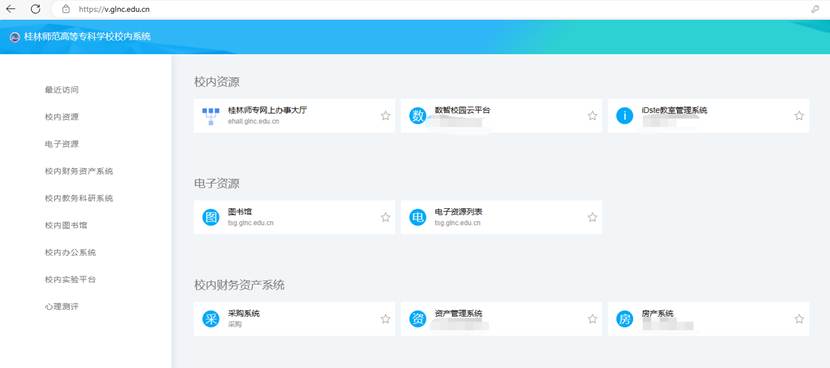
Task: Mark 采购系统 as favorite
Action: point(385,319)
